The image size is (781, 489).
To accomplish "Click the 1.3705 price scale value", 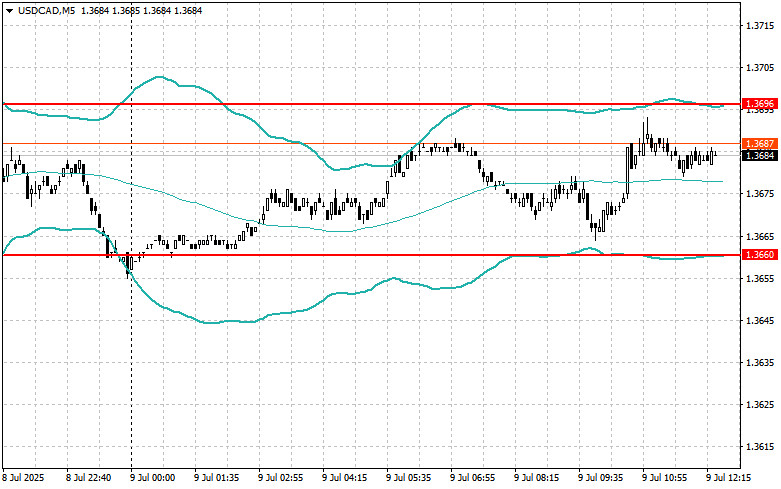I will click(x=762, y=68).
